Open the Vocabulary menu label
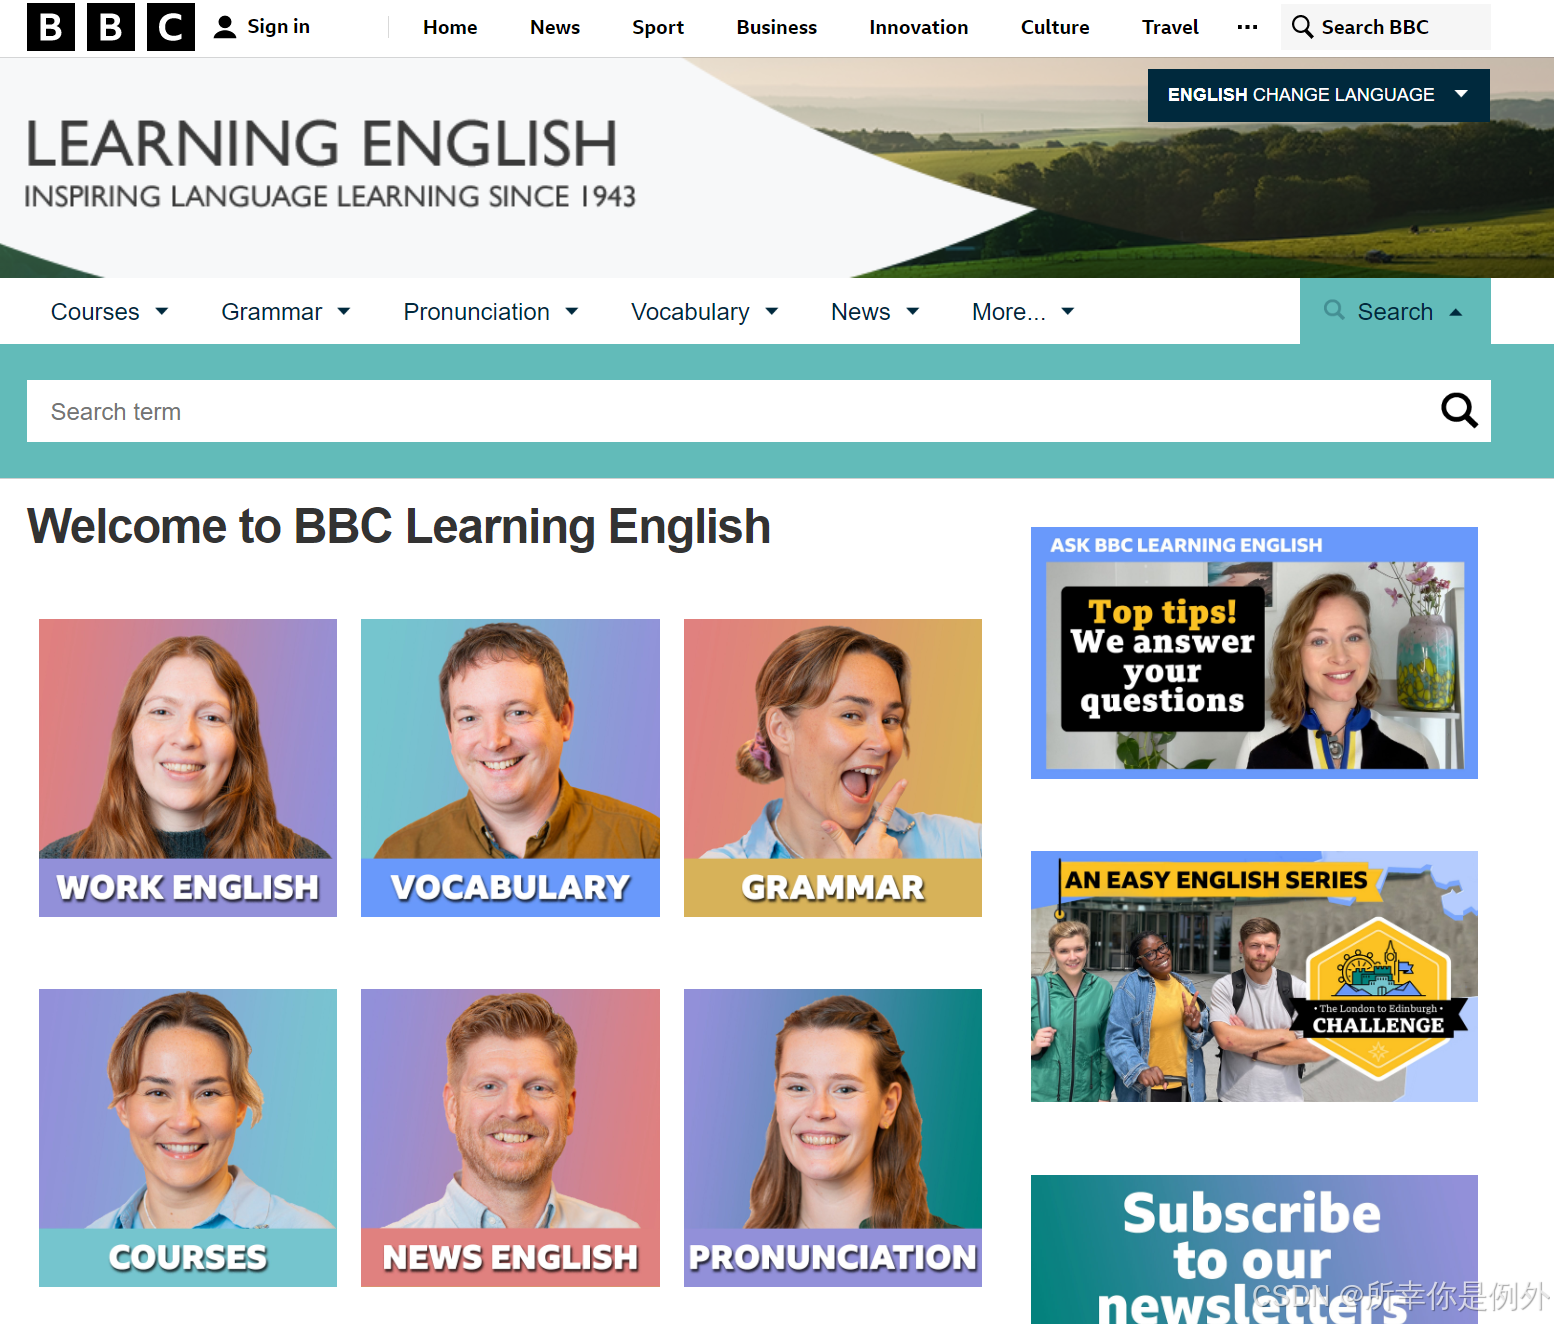 point(690,312)
